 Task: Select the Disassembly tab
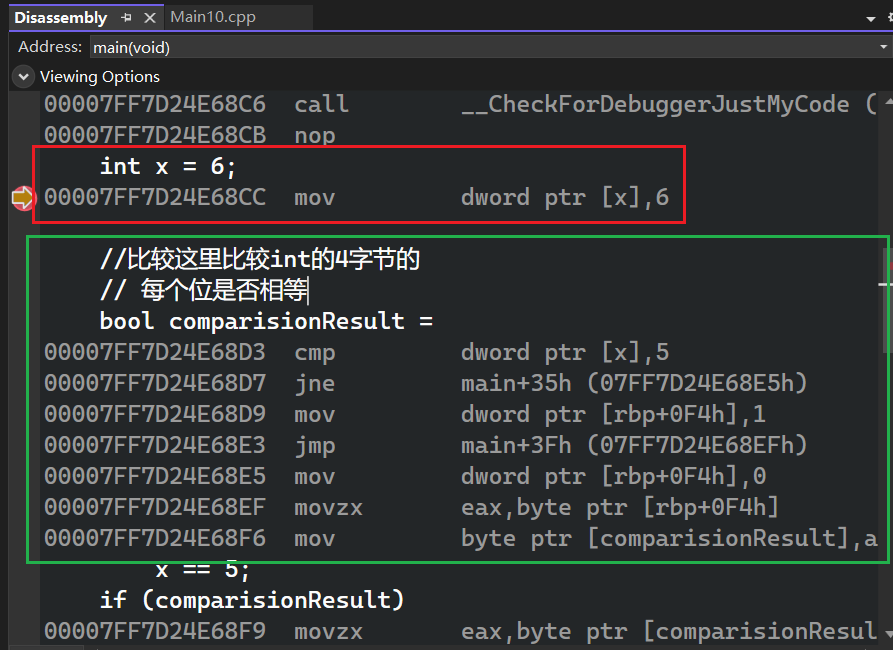(x=60, y=17)
